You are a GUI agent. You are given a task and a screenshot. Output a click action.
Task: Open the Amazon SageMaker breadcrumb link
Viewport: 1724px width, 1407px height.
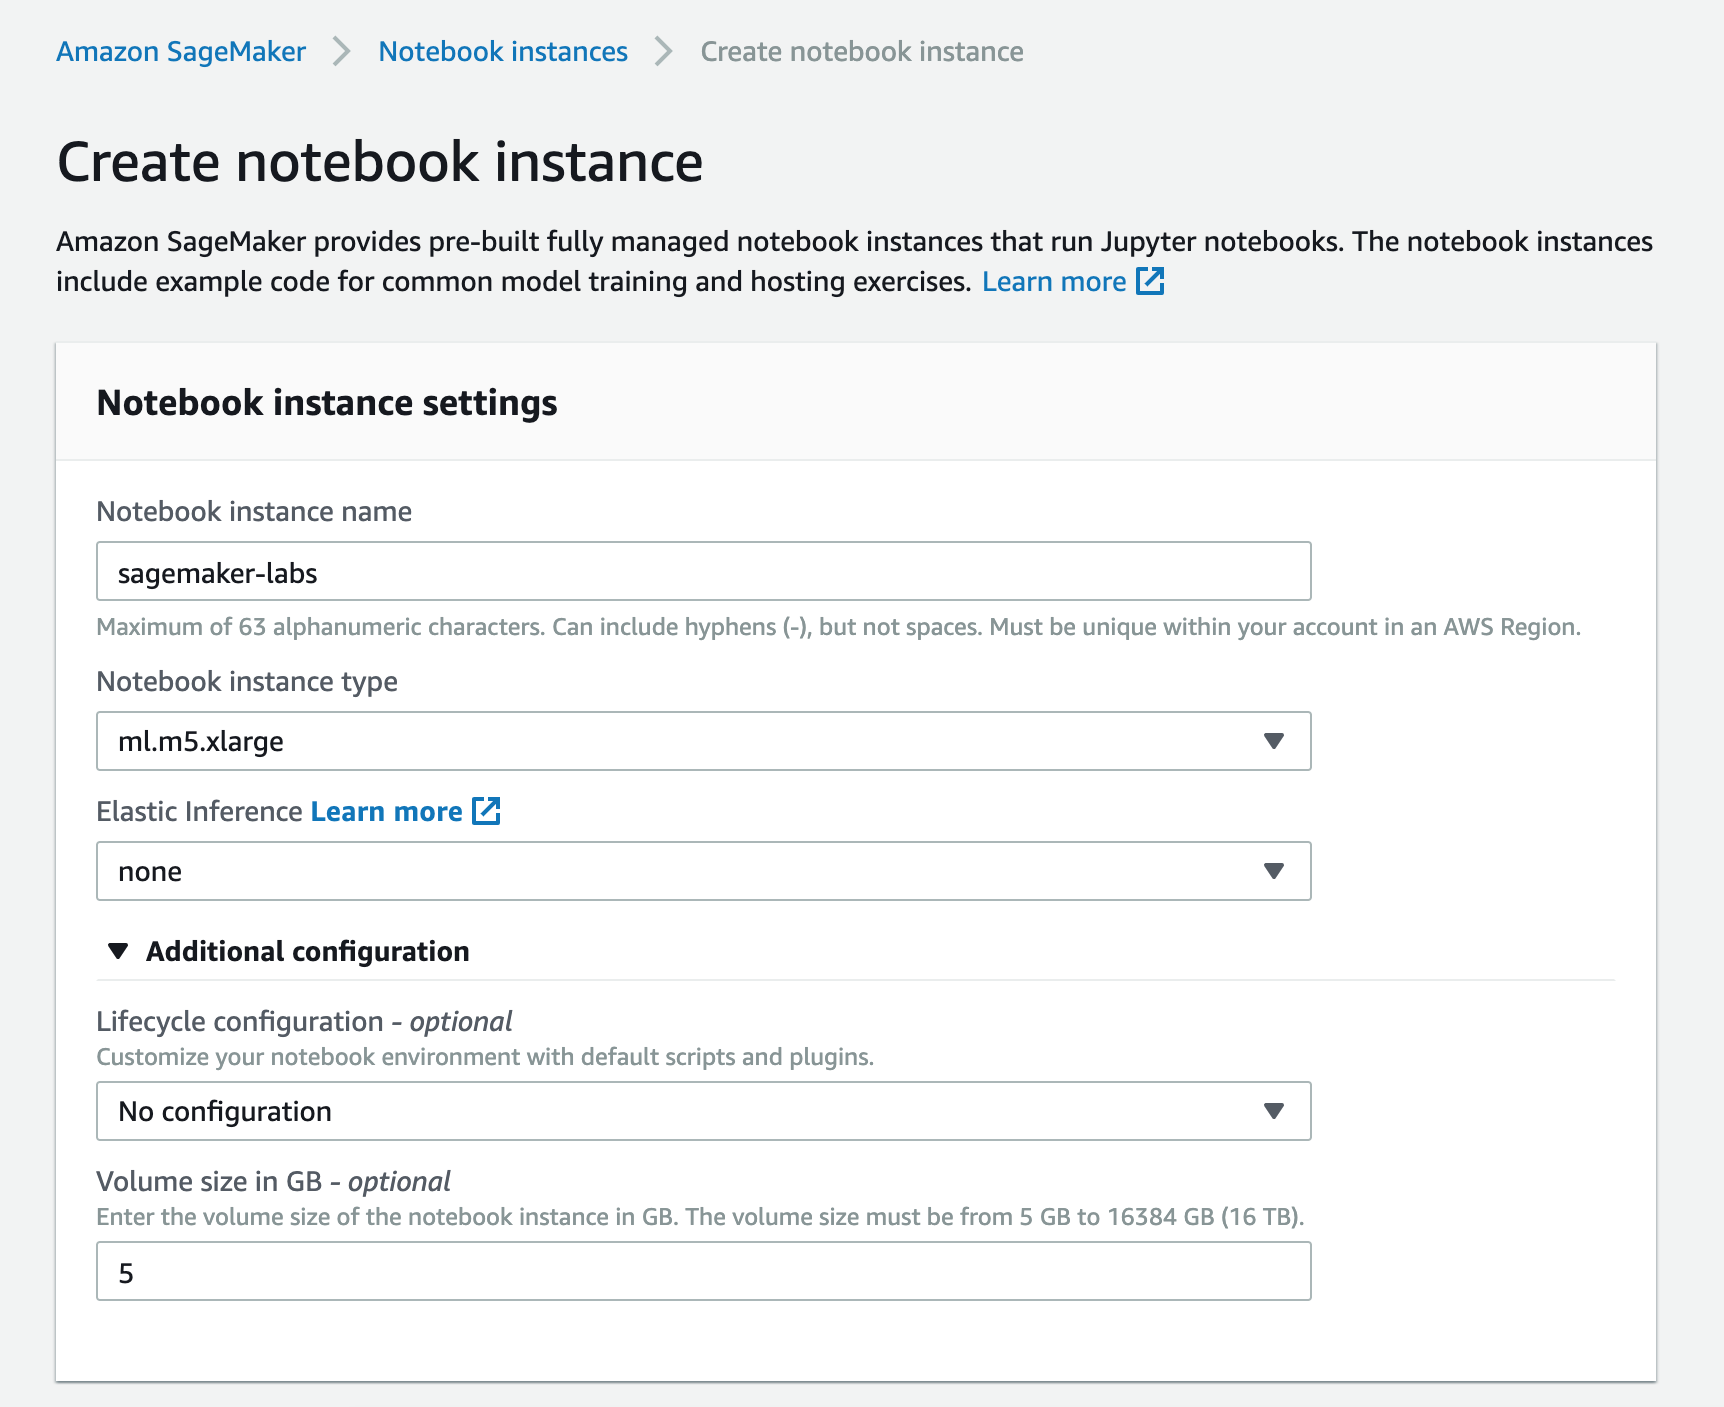tap(181, 51)
